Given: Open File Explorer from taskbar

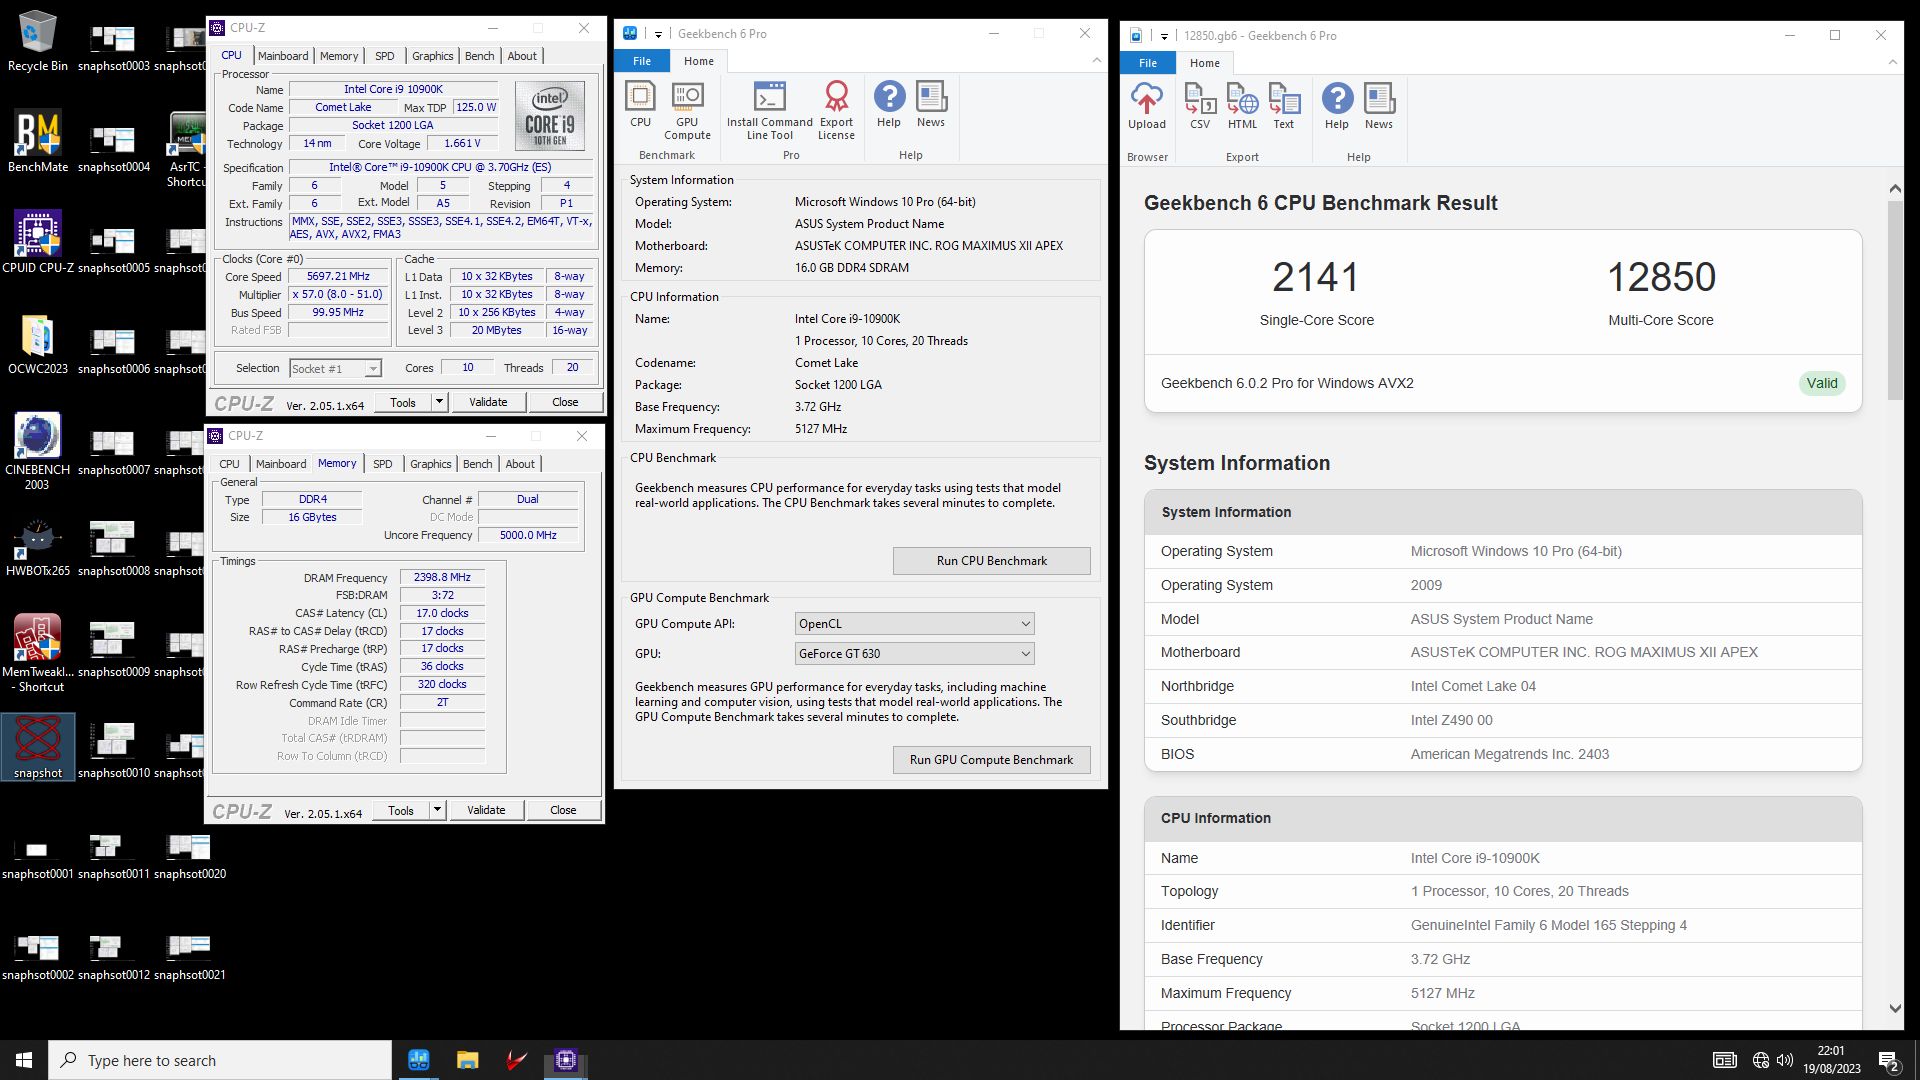Looking at the screenshot, I should point(467,1060).
